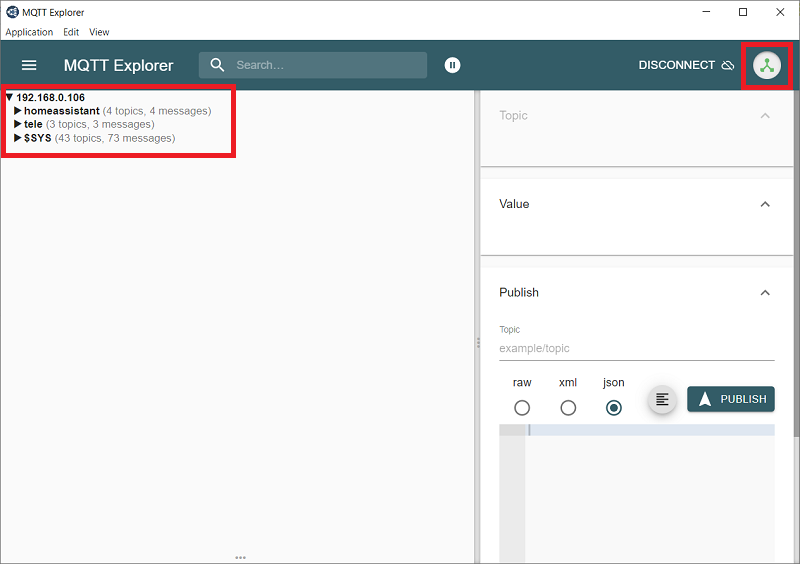Collapse the Topic panel chevron
Image resolution: width=800 pixels, height=564 pixels.
[x=765, y=116]
